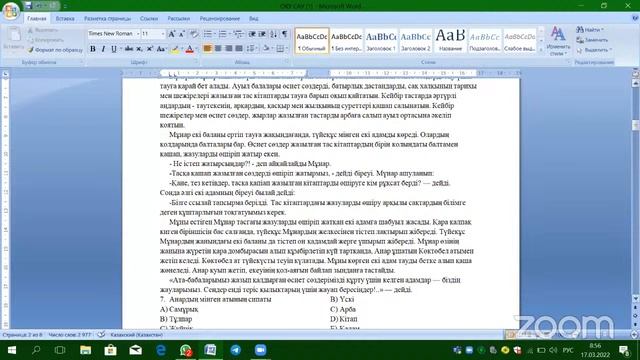This screenshot has height=360, width=640.
Task: Increase paragraph indent
Action: point(262,34)
